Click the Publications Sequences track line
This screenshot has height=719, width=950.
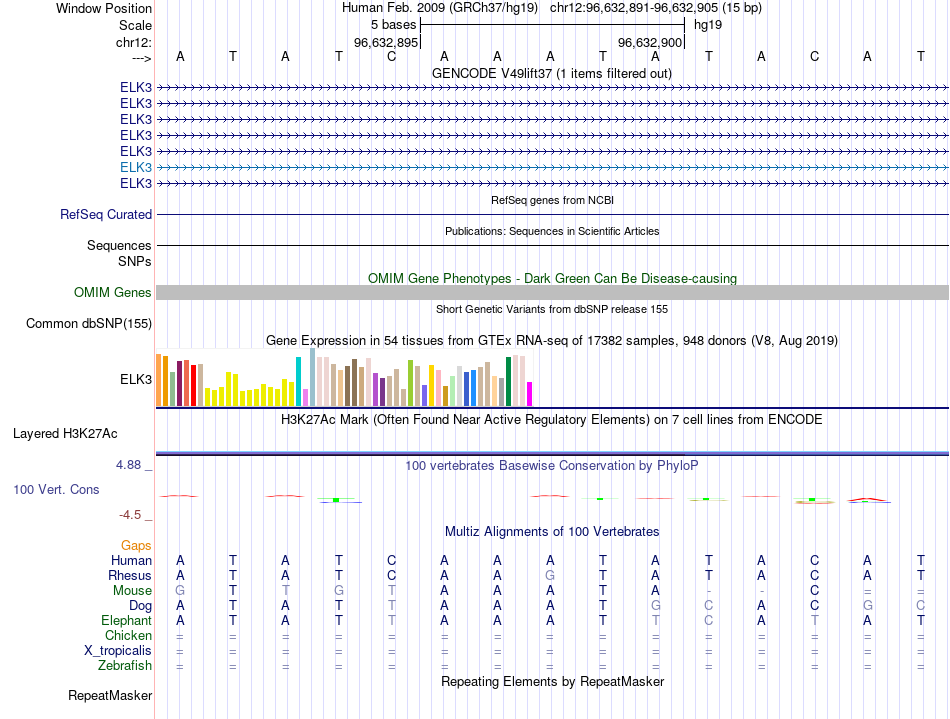tap(553, 245)
